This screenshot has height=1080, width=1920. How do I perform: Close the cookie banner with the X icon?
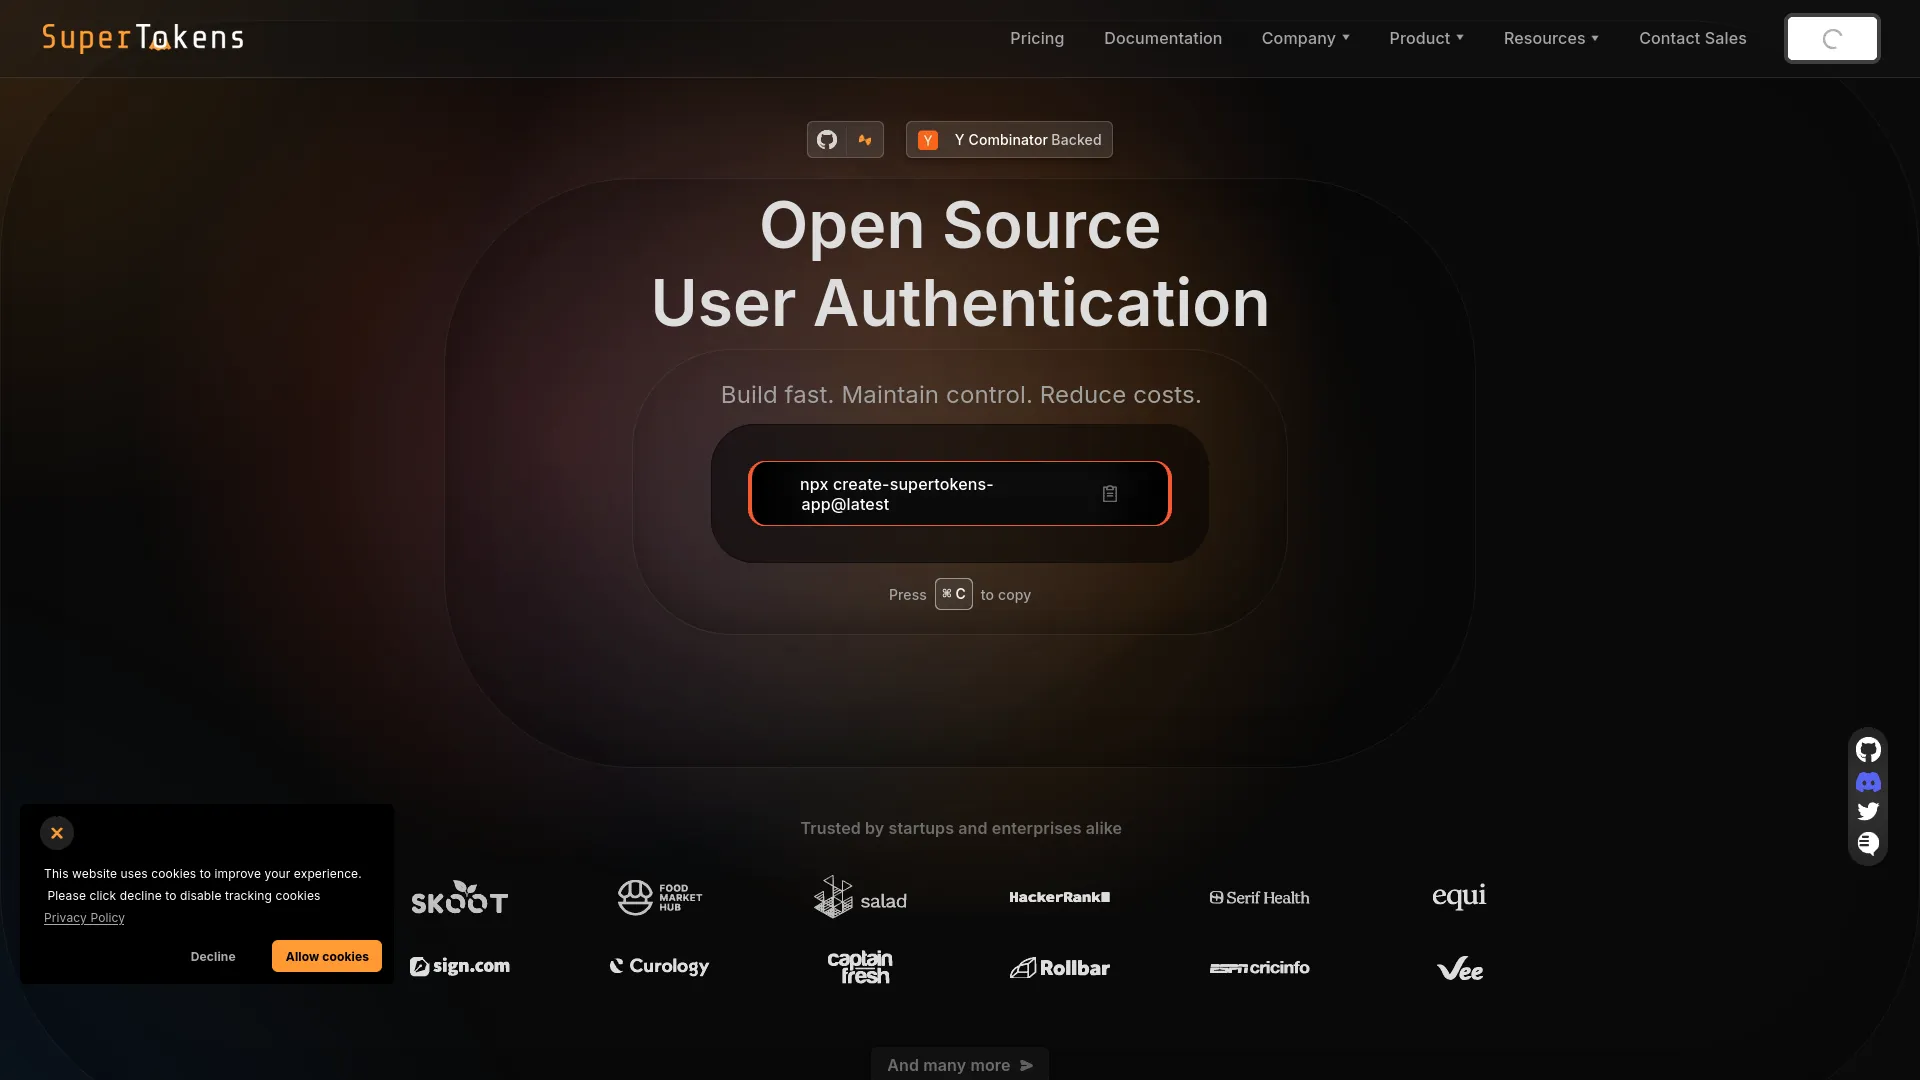[57, 833]
